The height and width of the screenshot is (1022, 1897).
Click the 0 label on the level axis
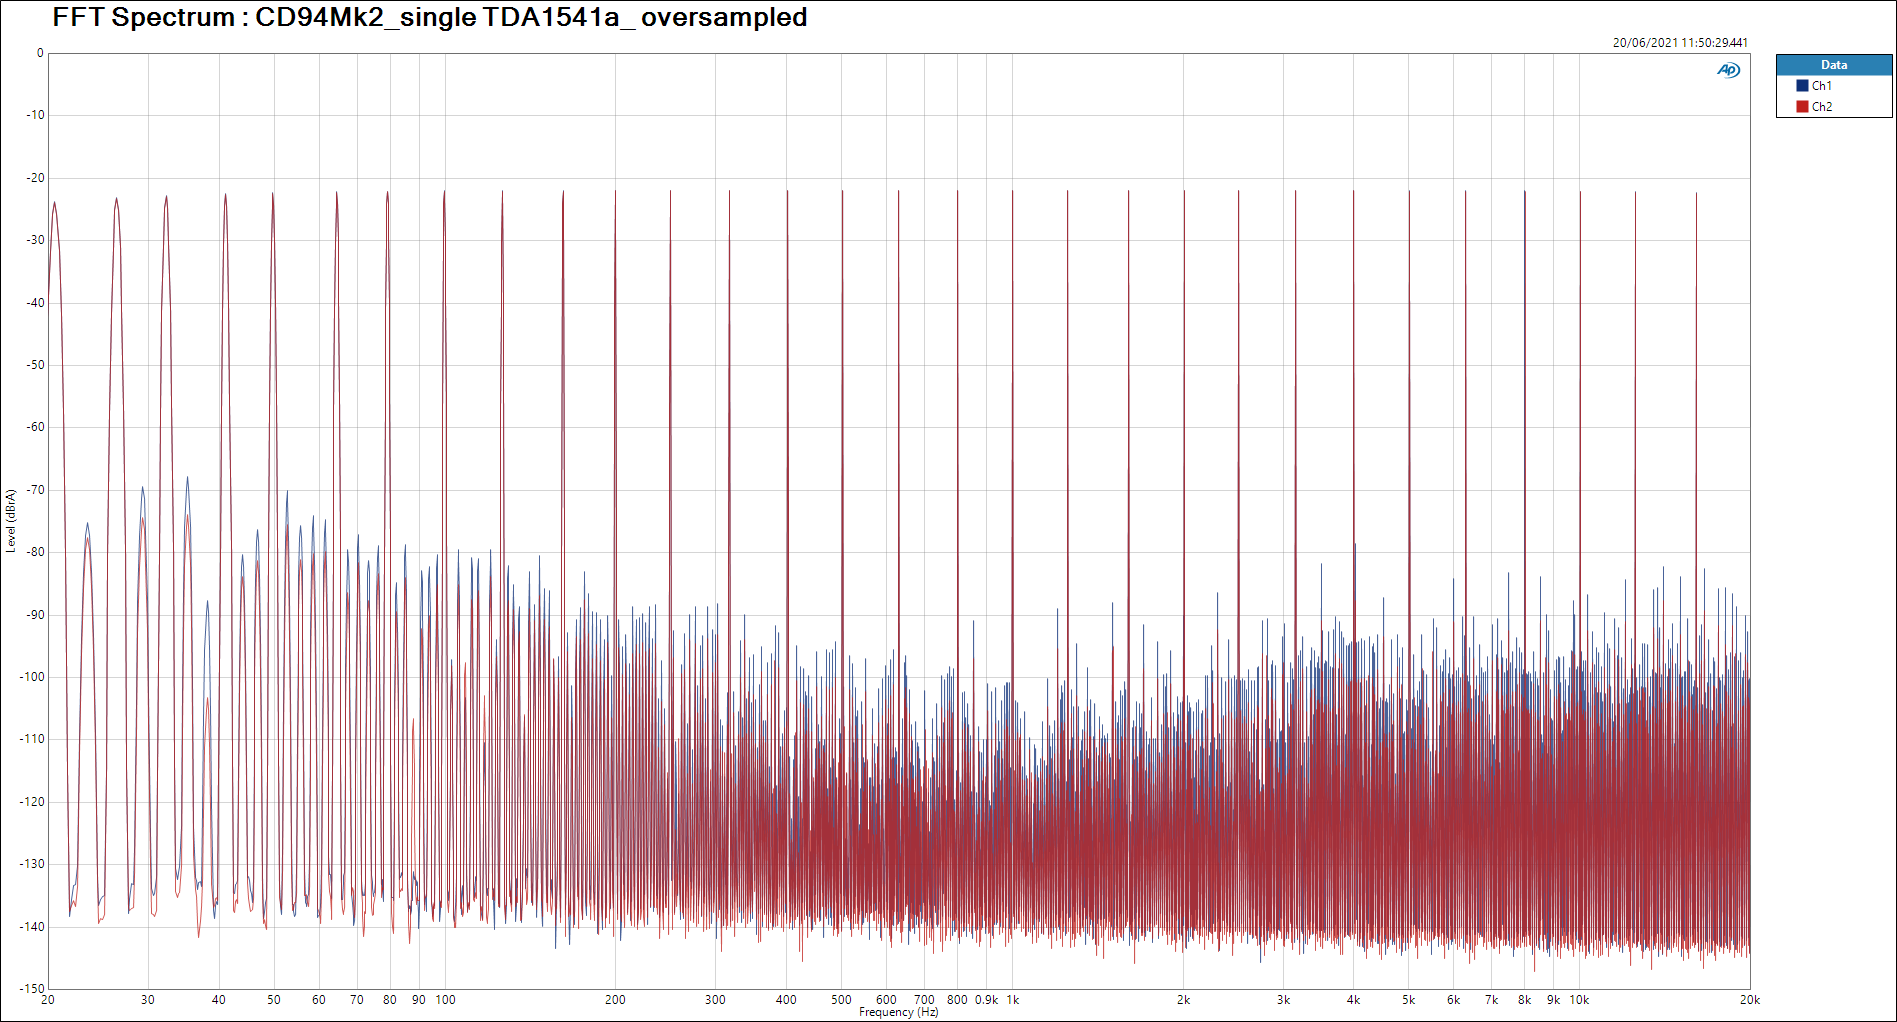(40, 54)
